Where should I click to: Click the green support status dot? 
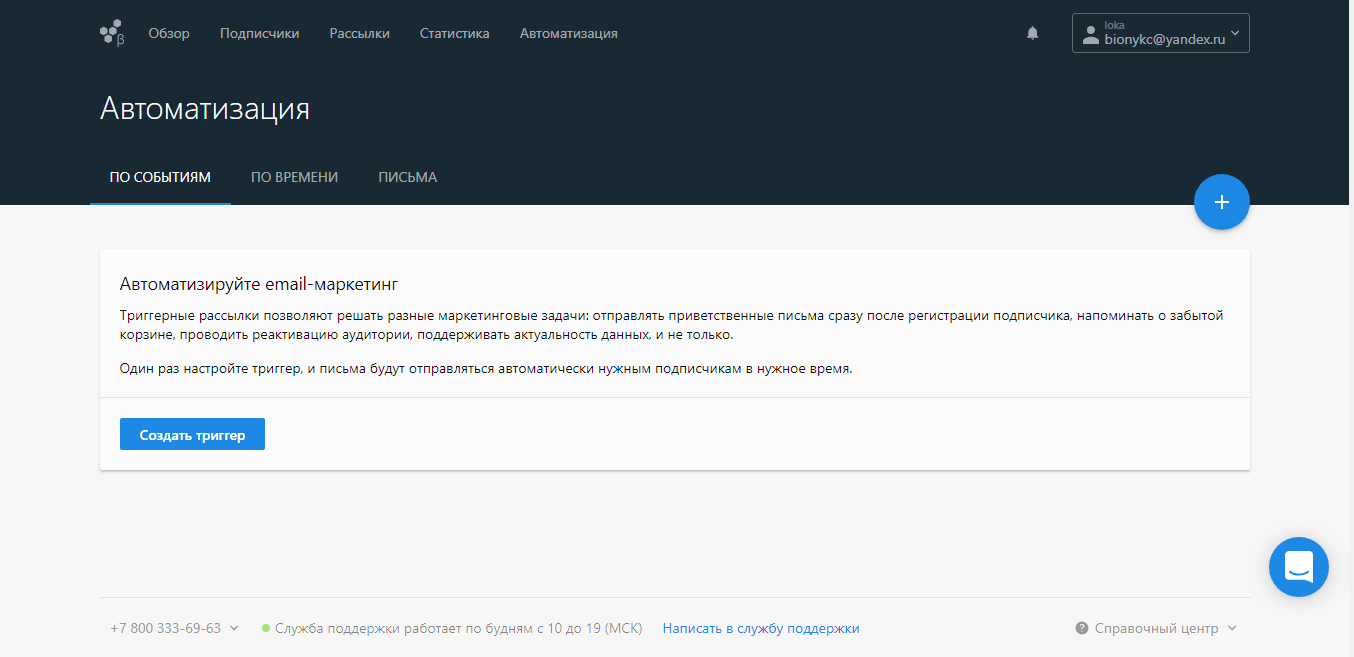coord(266,628)
